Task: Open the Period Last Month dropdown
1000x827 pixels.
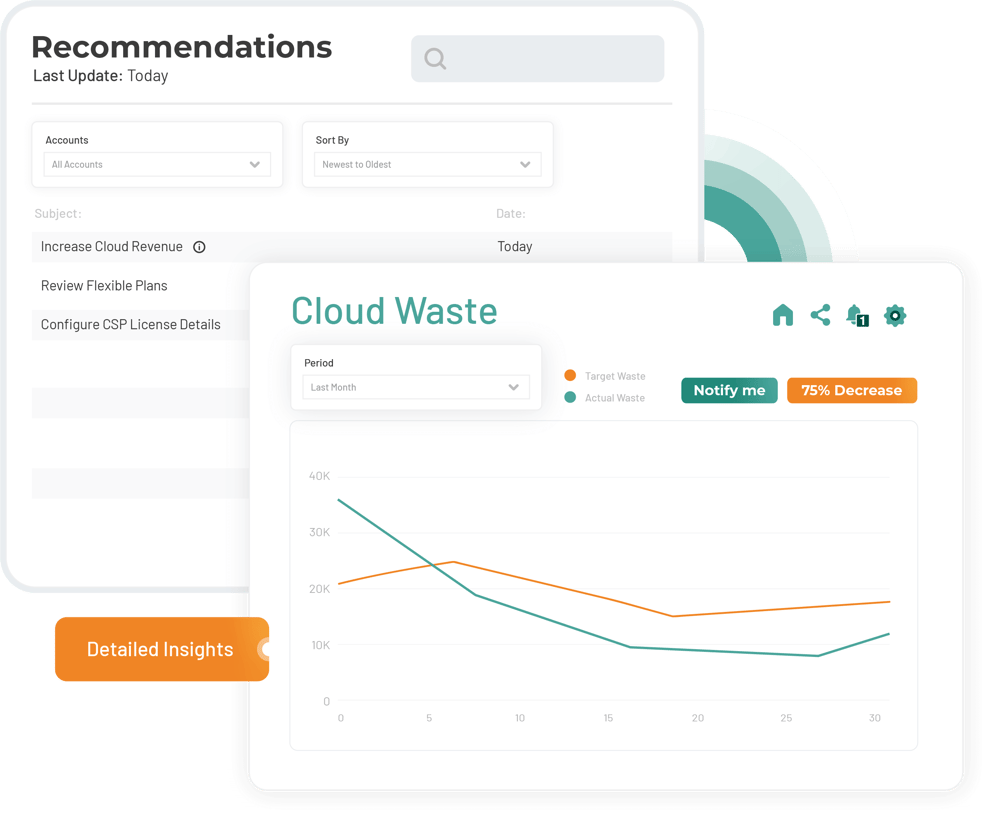Action: (415, 387)
